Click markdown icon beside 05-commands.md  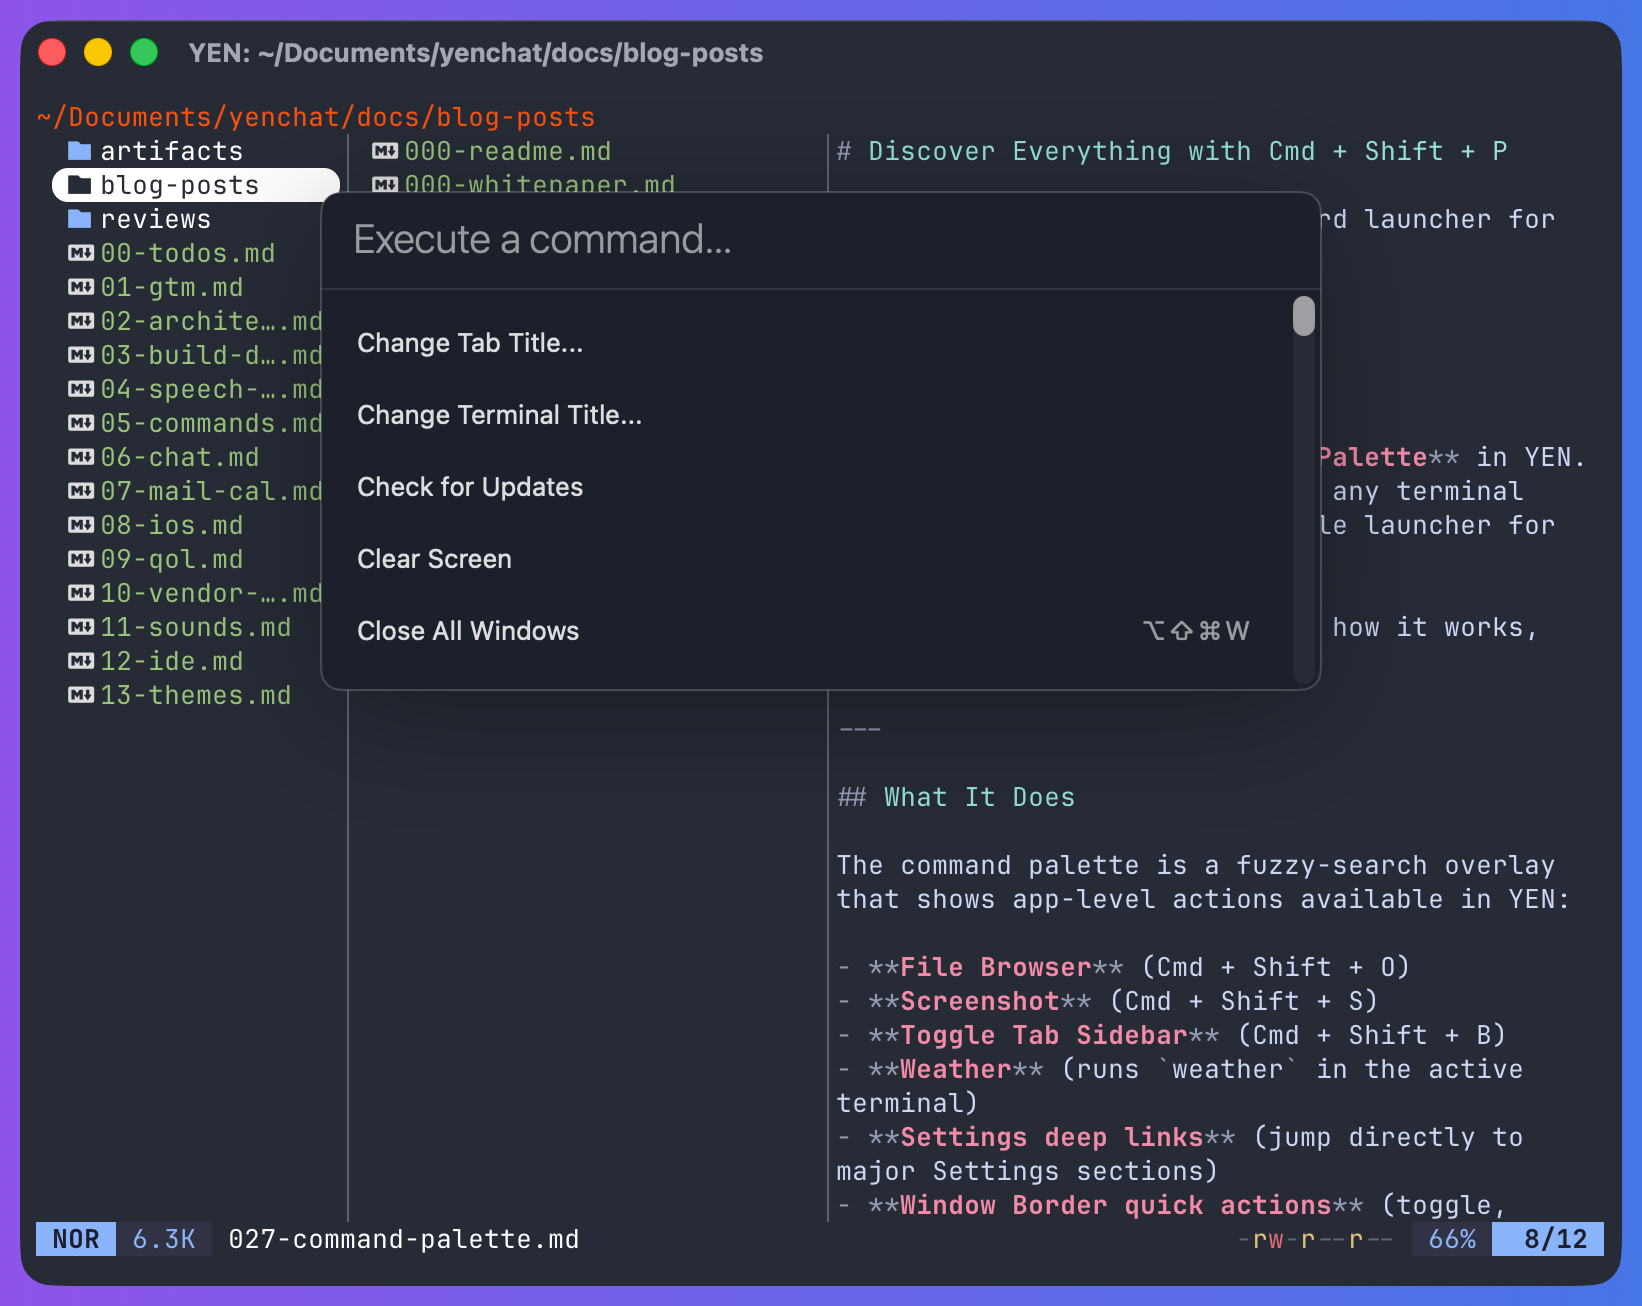pyautogui.click(x=81, y=423)
